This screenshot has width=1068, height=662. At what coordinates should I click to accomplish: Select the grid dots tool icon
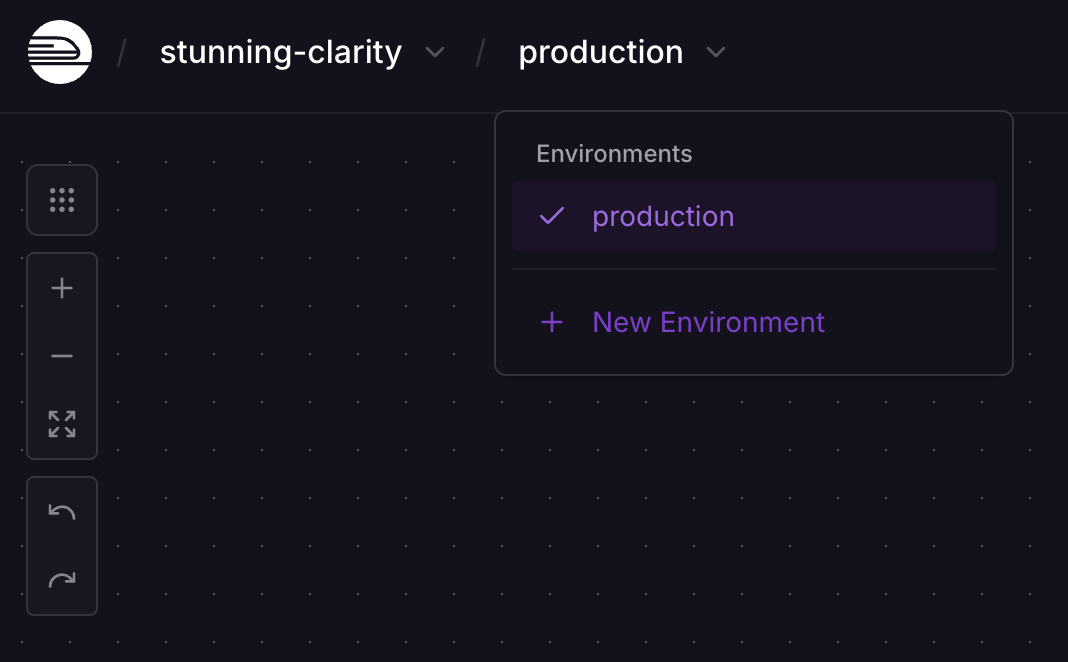coord(62,199)
